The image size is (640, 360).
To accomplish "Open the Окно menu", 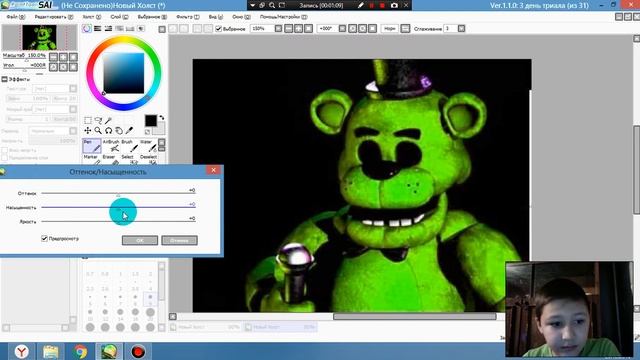I will pyautogui.click(x=241, y=17).
